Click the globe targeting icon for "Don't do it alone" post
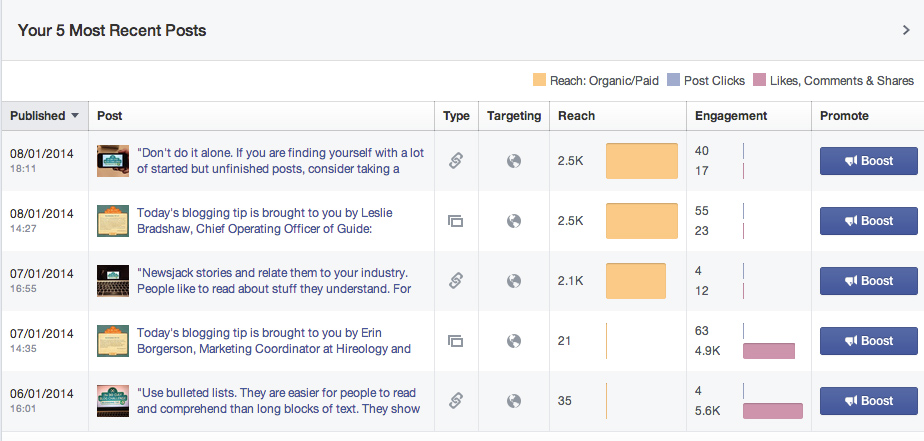Image resolution: width=924 pixels, height=441 pixels. 514,161
